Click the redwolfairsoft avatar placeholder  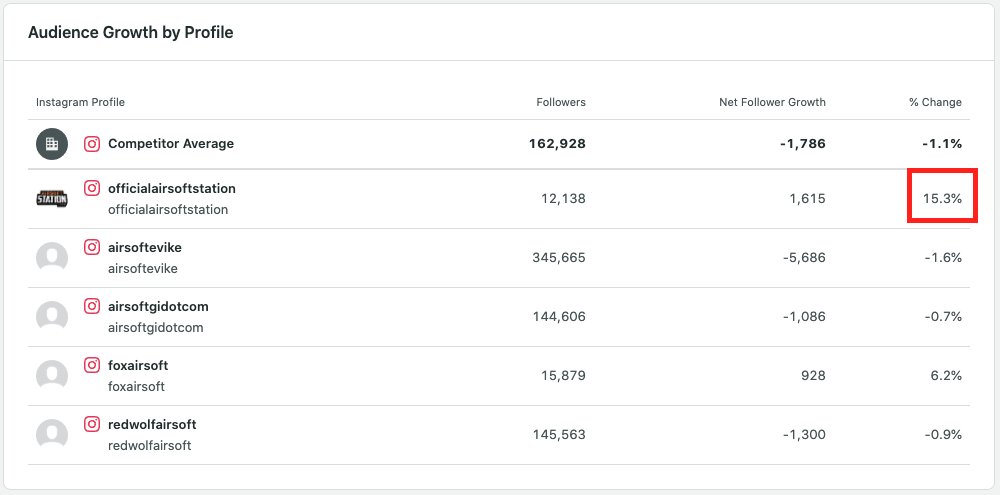click(x=52, y=434)
